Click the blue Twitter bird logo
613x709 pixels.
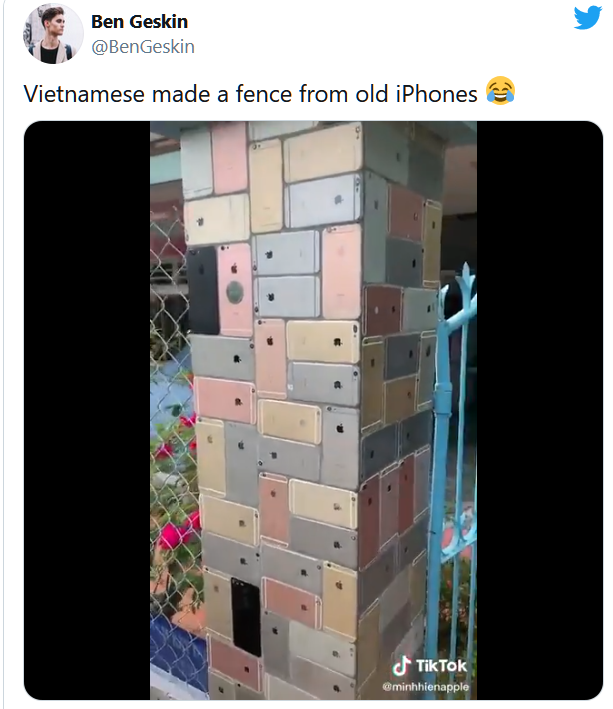[x=588, y=18]
